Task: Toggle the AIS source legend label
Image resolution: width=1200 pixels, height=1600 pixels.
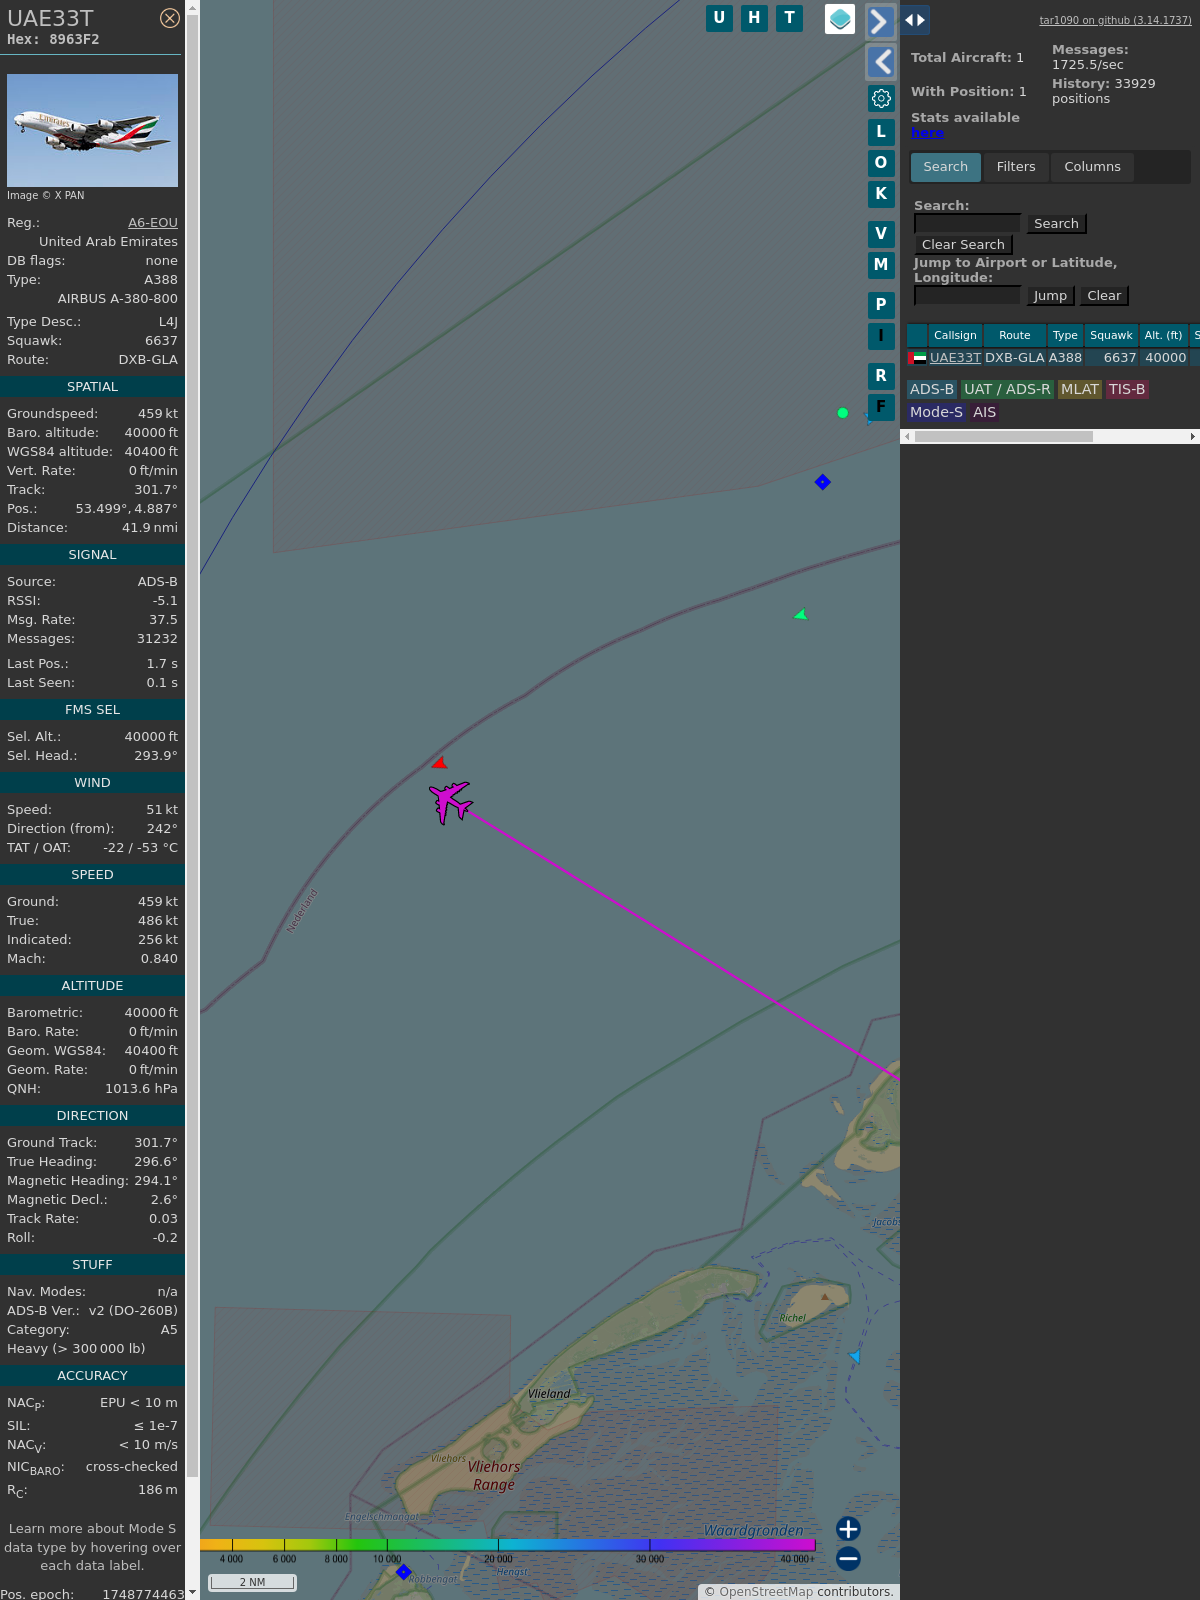Action: 985,413
